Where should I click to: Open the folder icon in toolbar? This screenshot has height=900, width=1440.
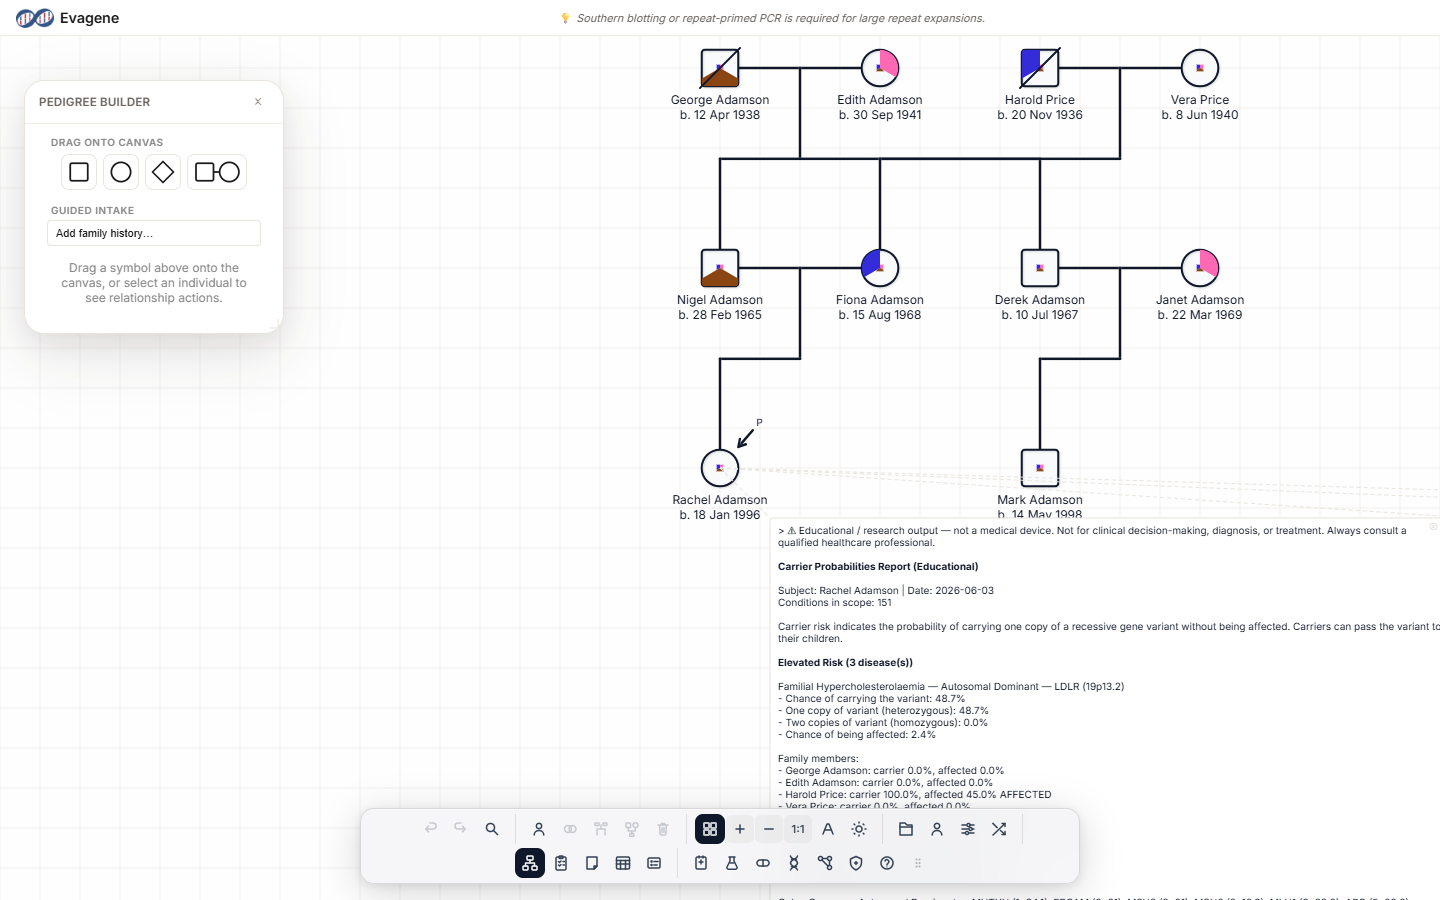[x=906, y=829]
